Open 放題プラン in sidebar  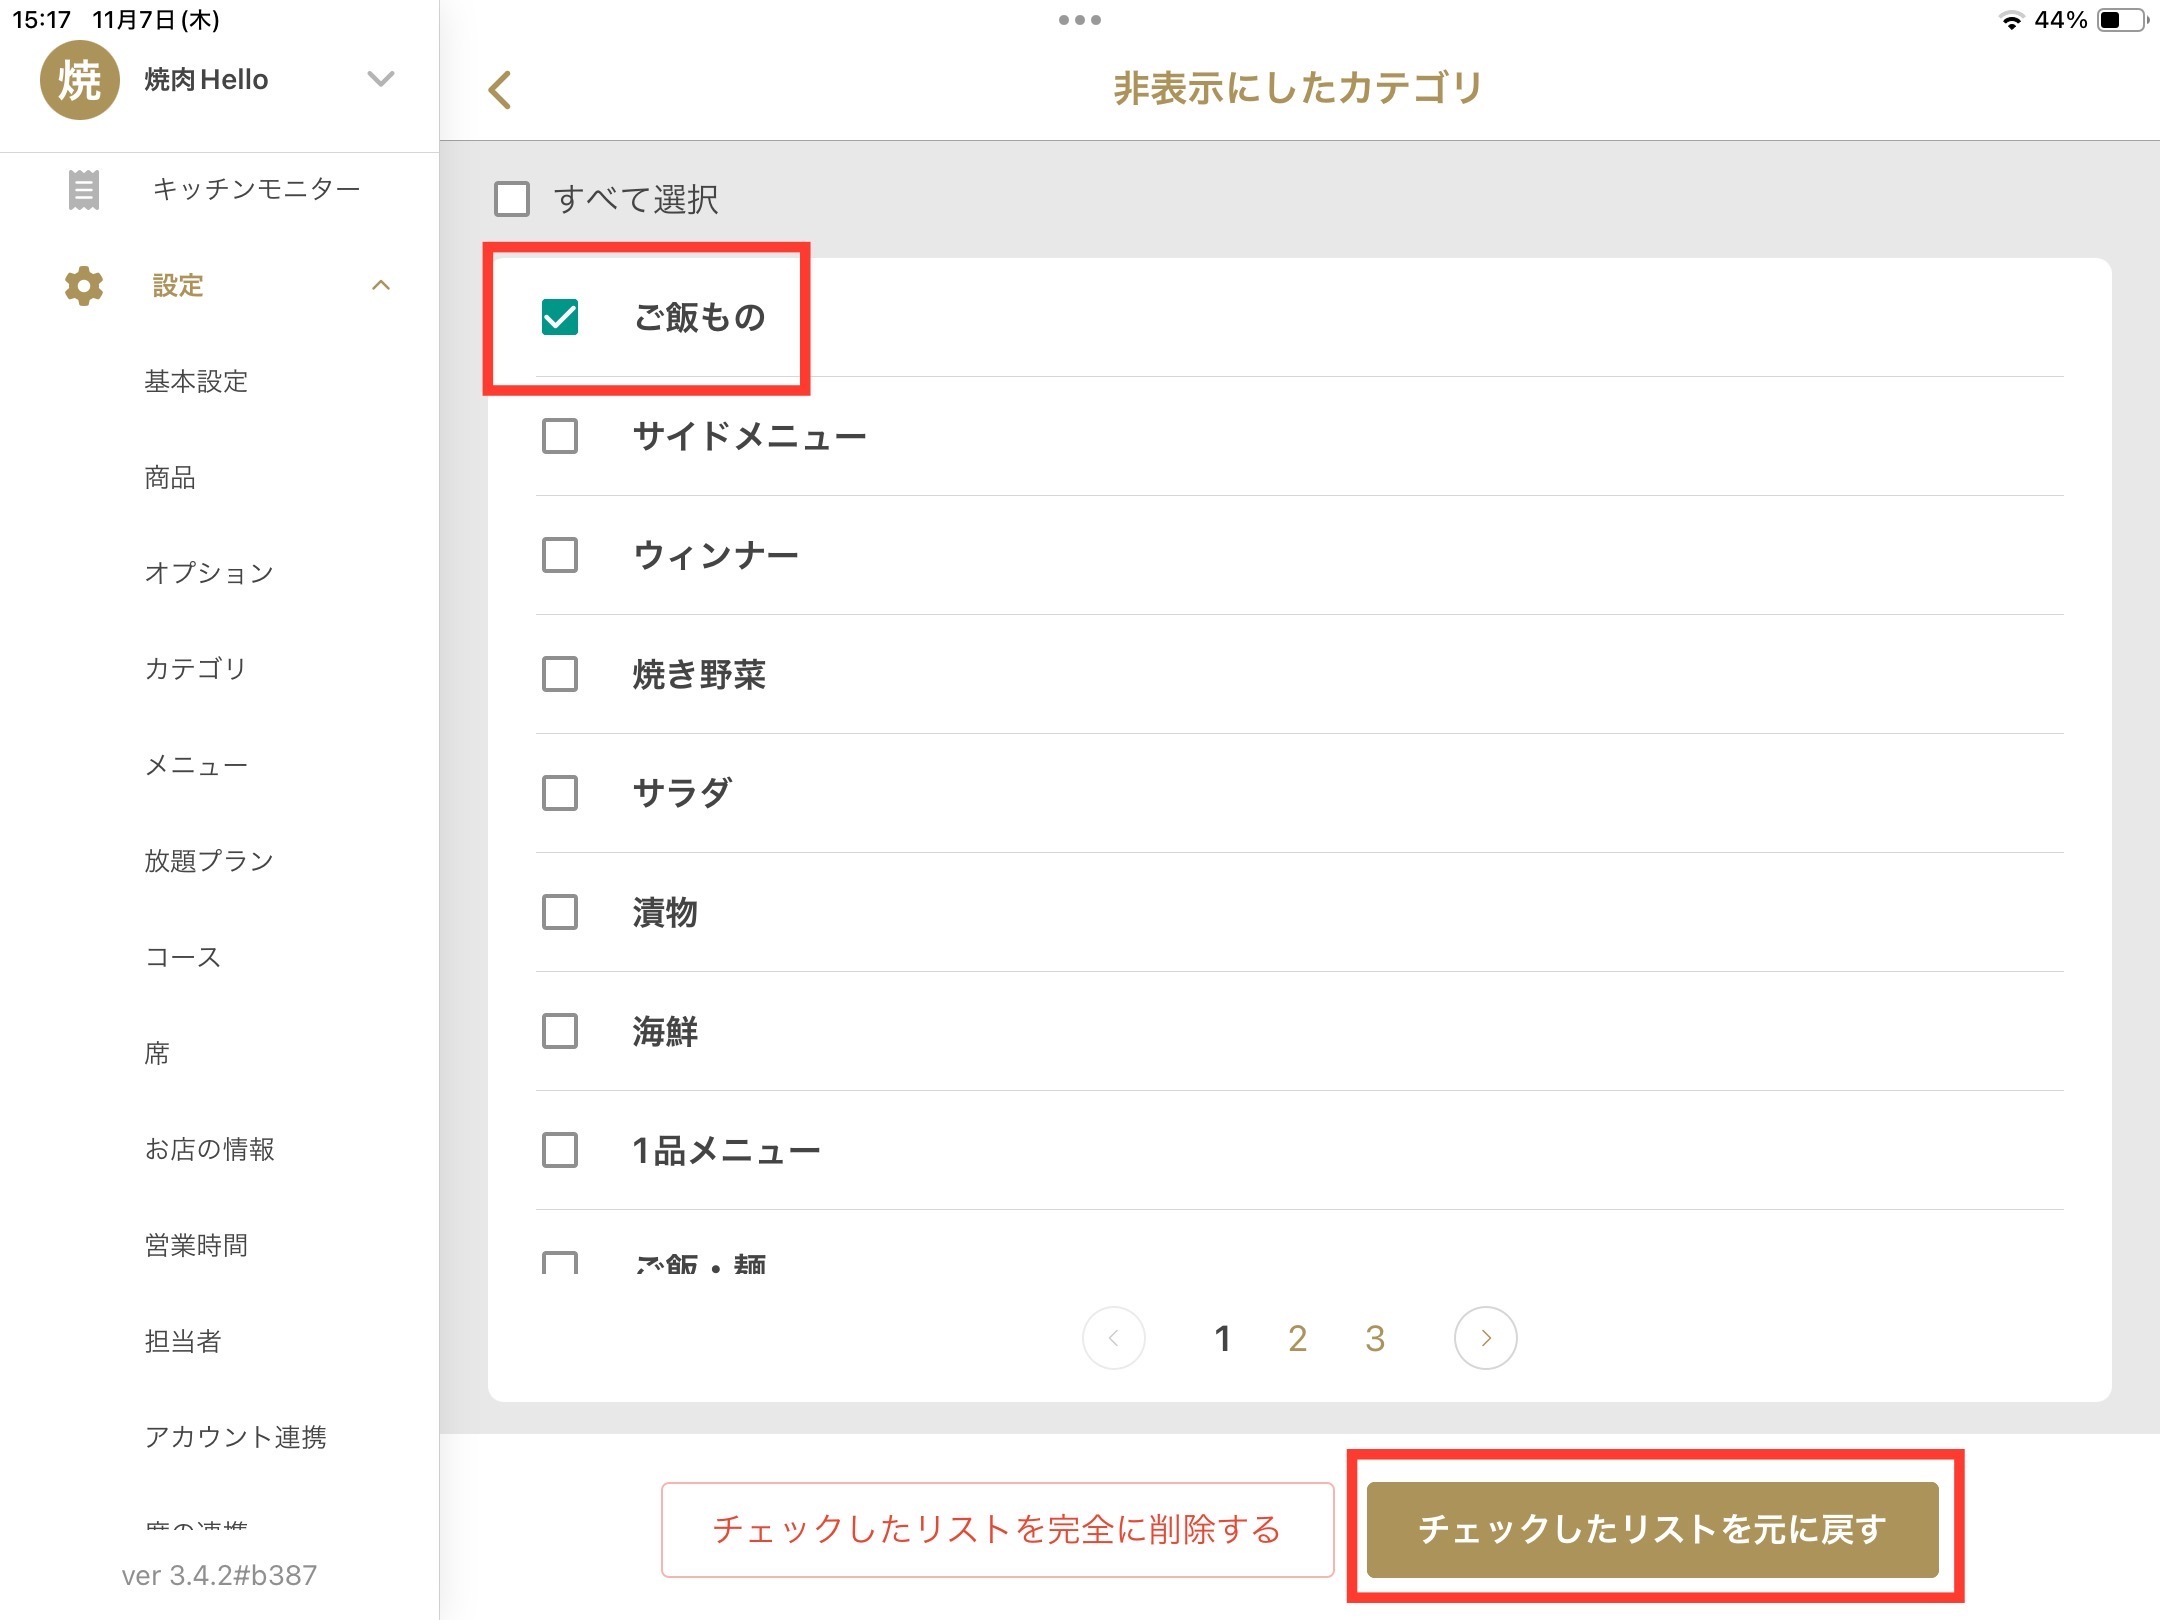tap(209, 861)
